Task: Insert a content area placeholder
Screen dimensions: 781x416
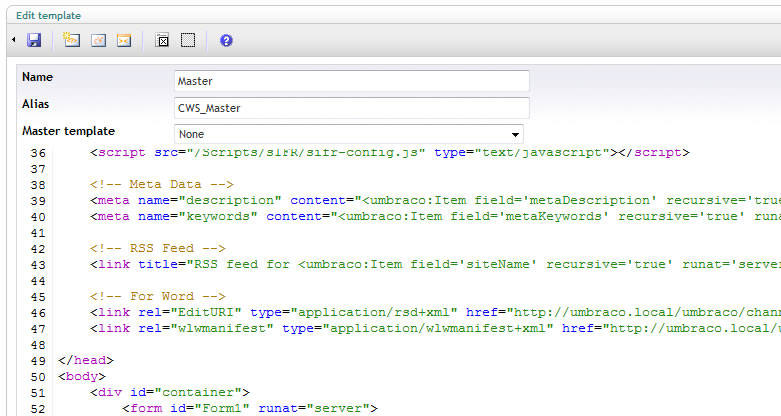Action: 162,40
